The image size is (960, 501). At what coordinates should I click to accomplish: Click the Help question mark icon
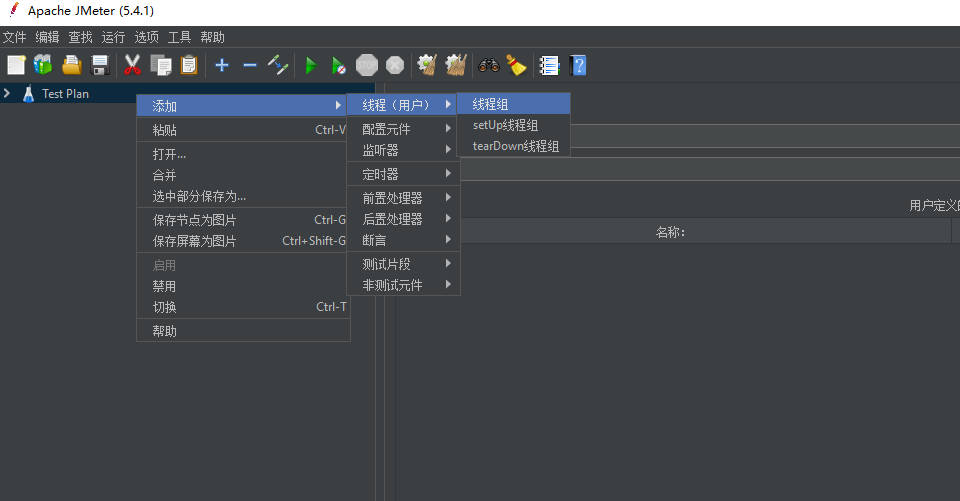coord(578,65)
